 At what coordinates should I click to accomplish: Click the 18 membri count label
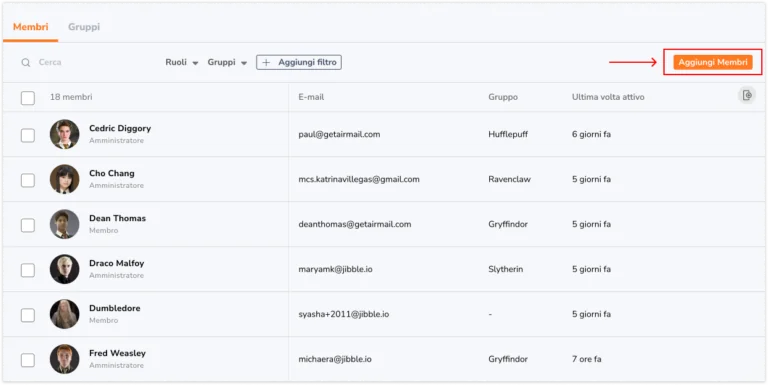71,97
